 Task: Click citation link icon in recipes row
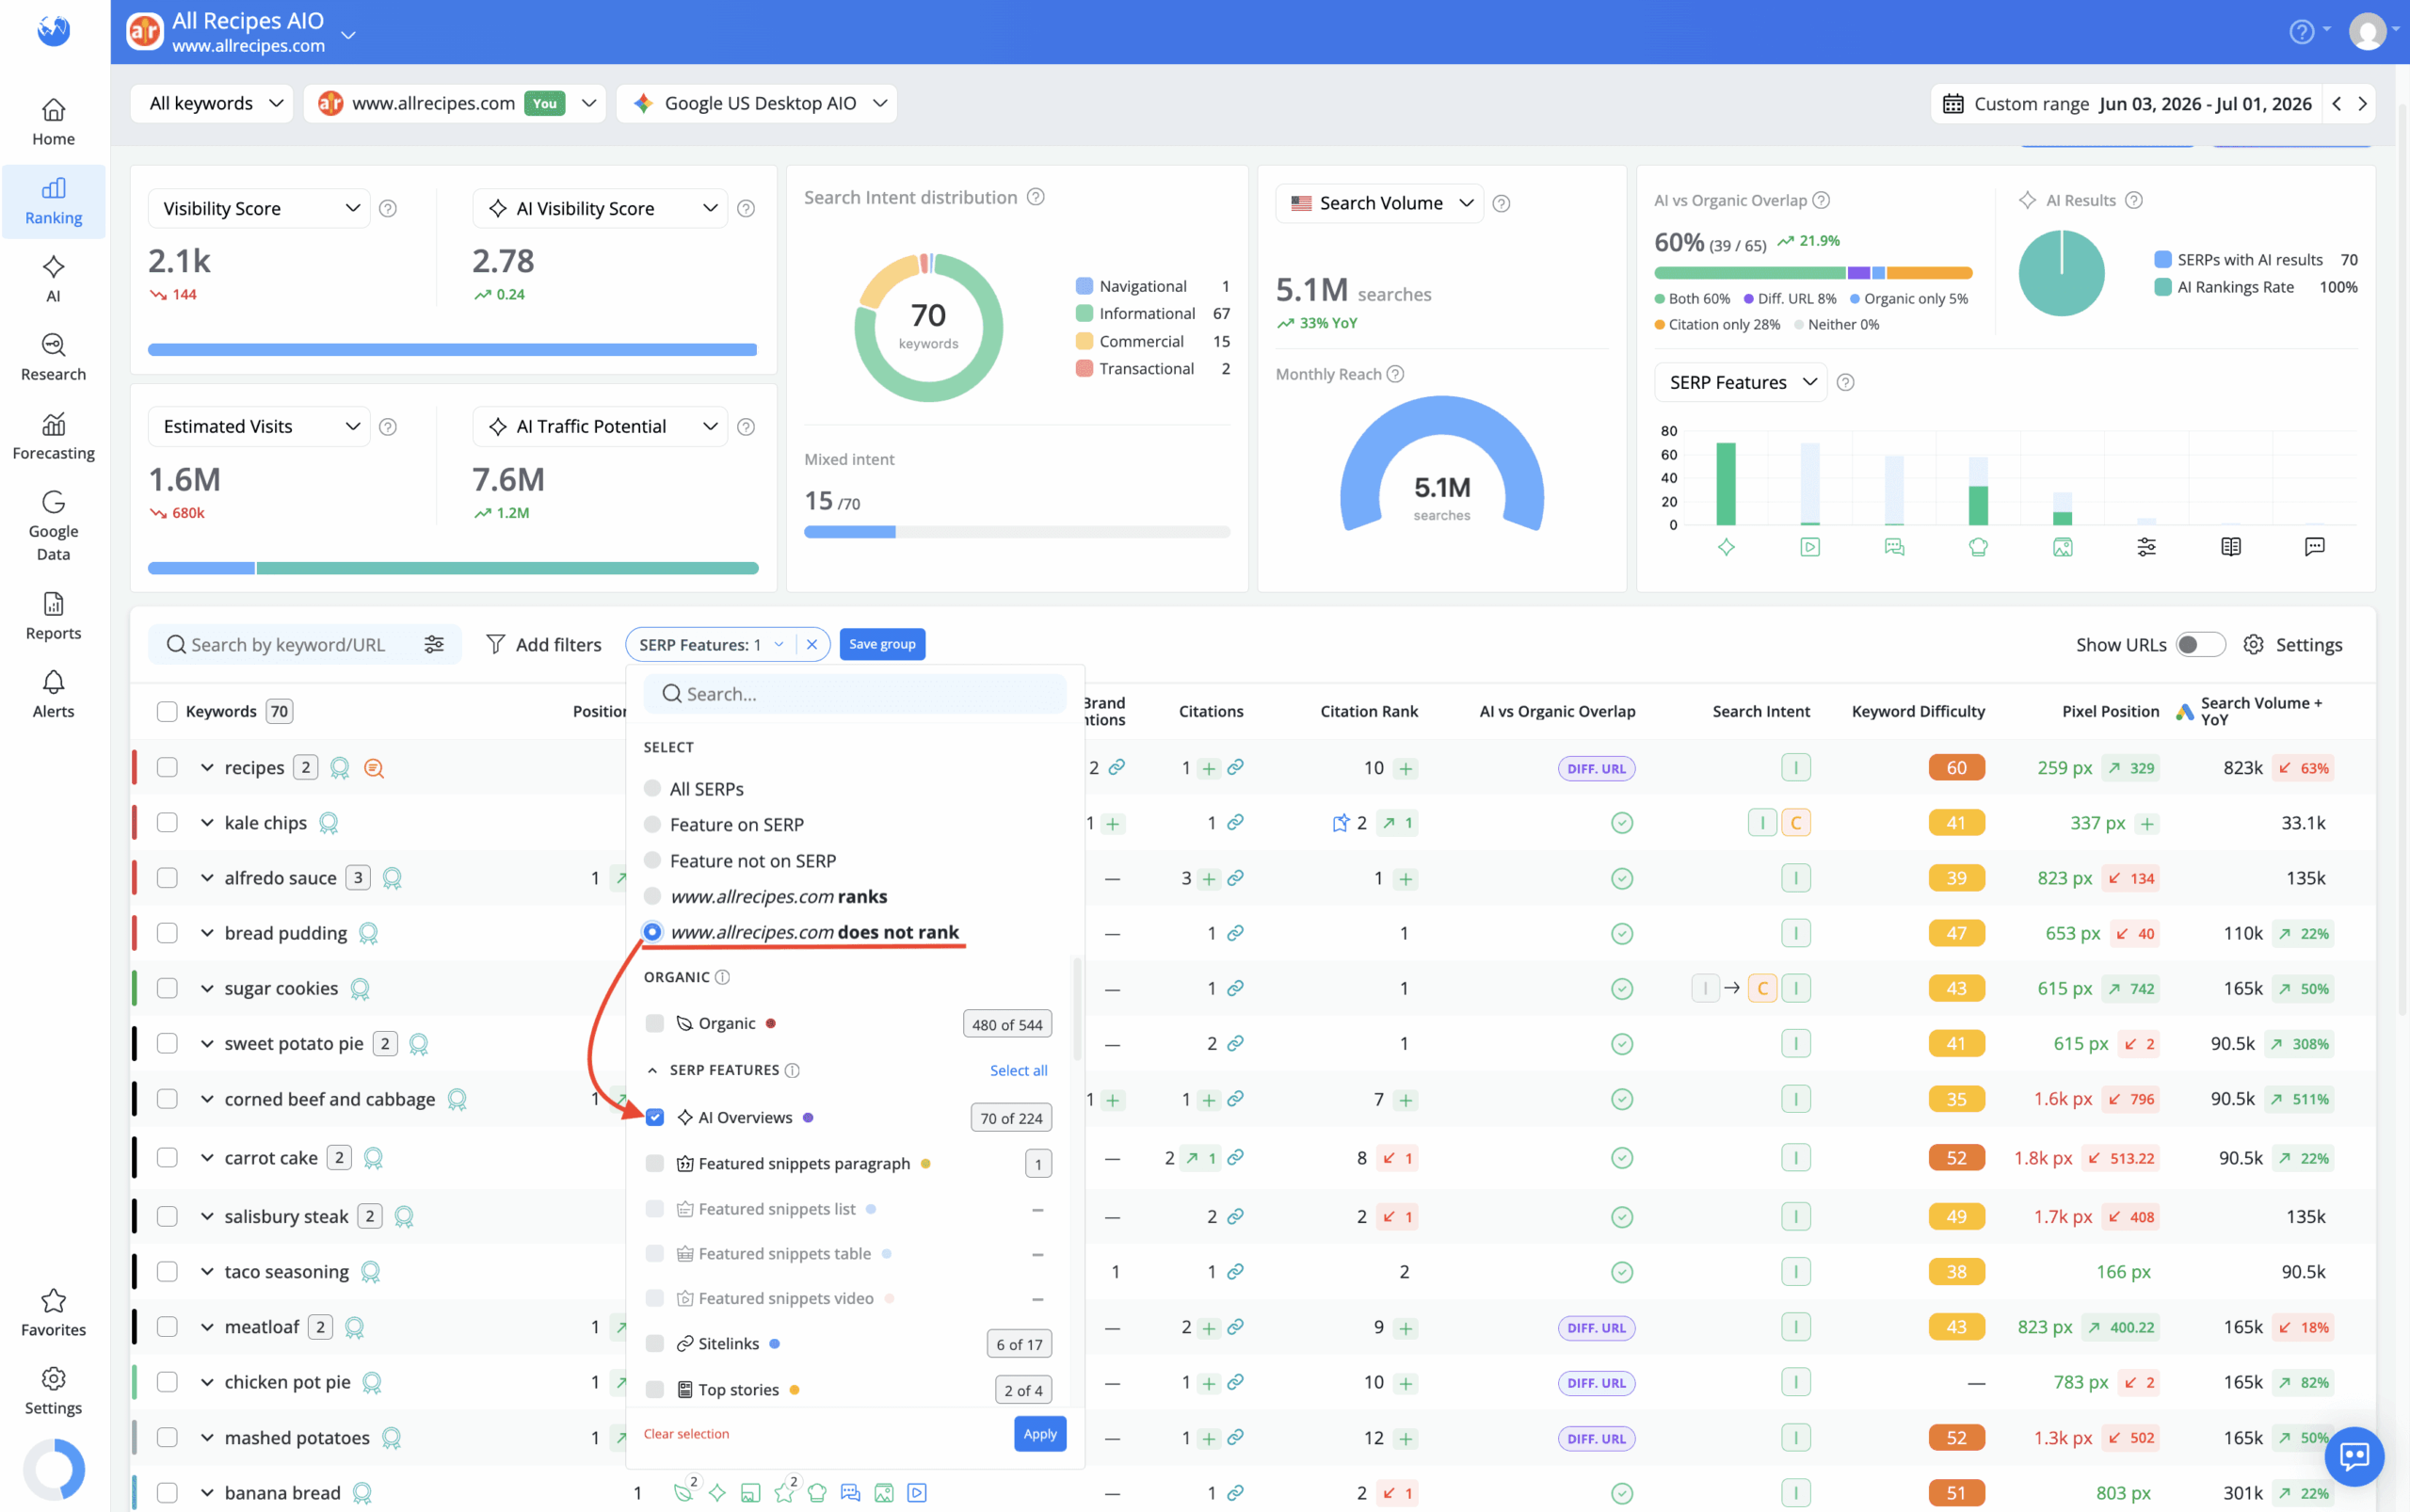pos(1236,767)
